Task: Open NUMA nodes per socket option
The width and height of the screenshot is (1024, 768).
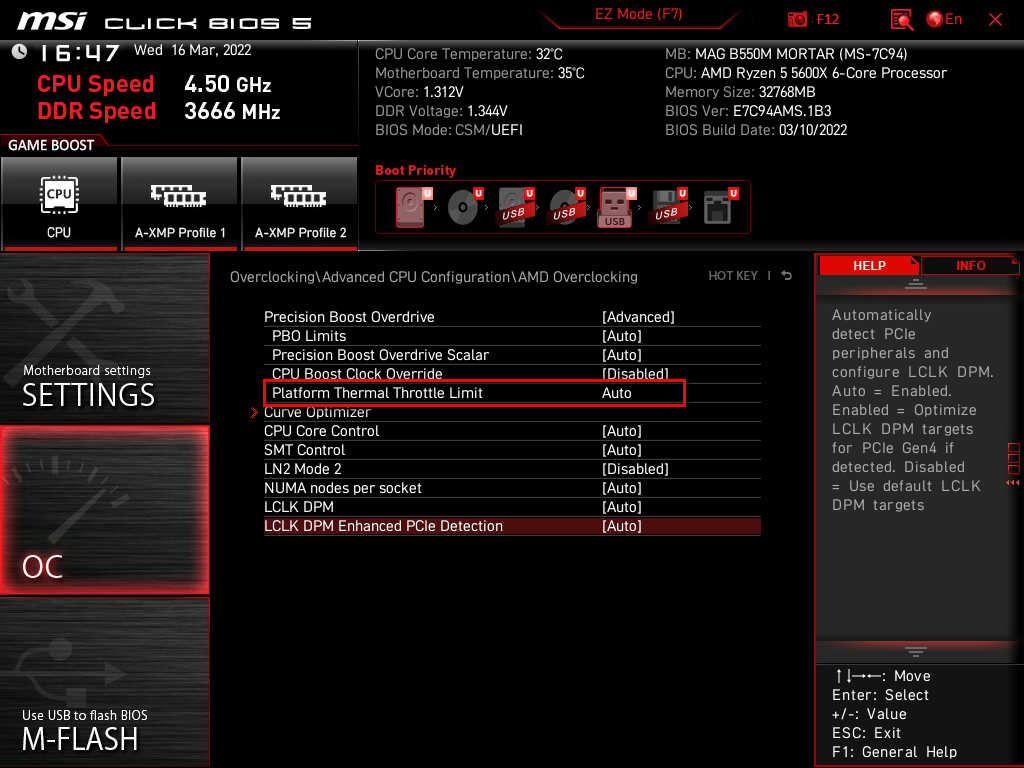Action: click(512, 488)
